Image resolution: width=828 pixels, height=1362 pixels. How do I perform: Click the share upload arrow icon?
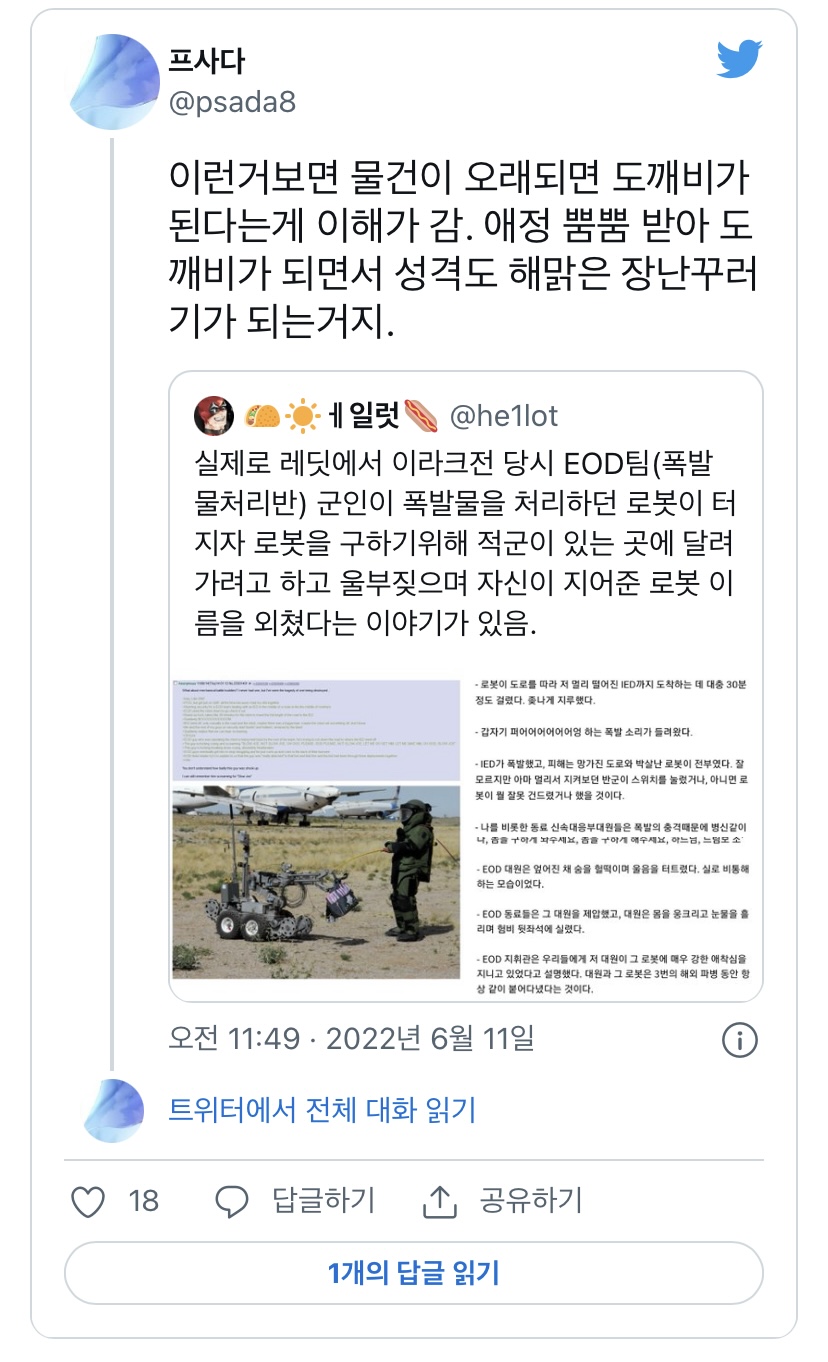(439, 1201)
